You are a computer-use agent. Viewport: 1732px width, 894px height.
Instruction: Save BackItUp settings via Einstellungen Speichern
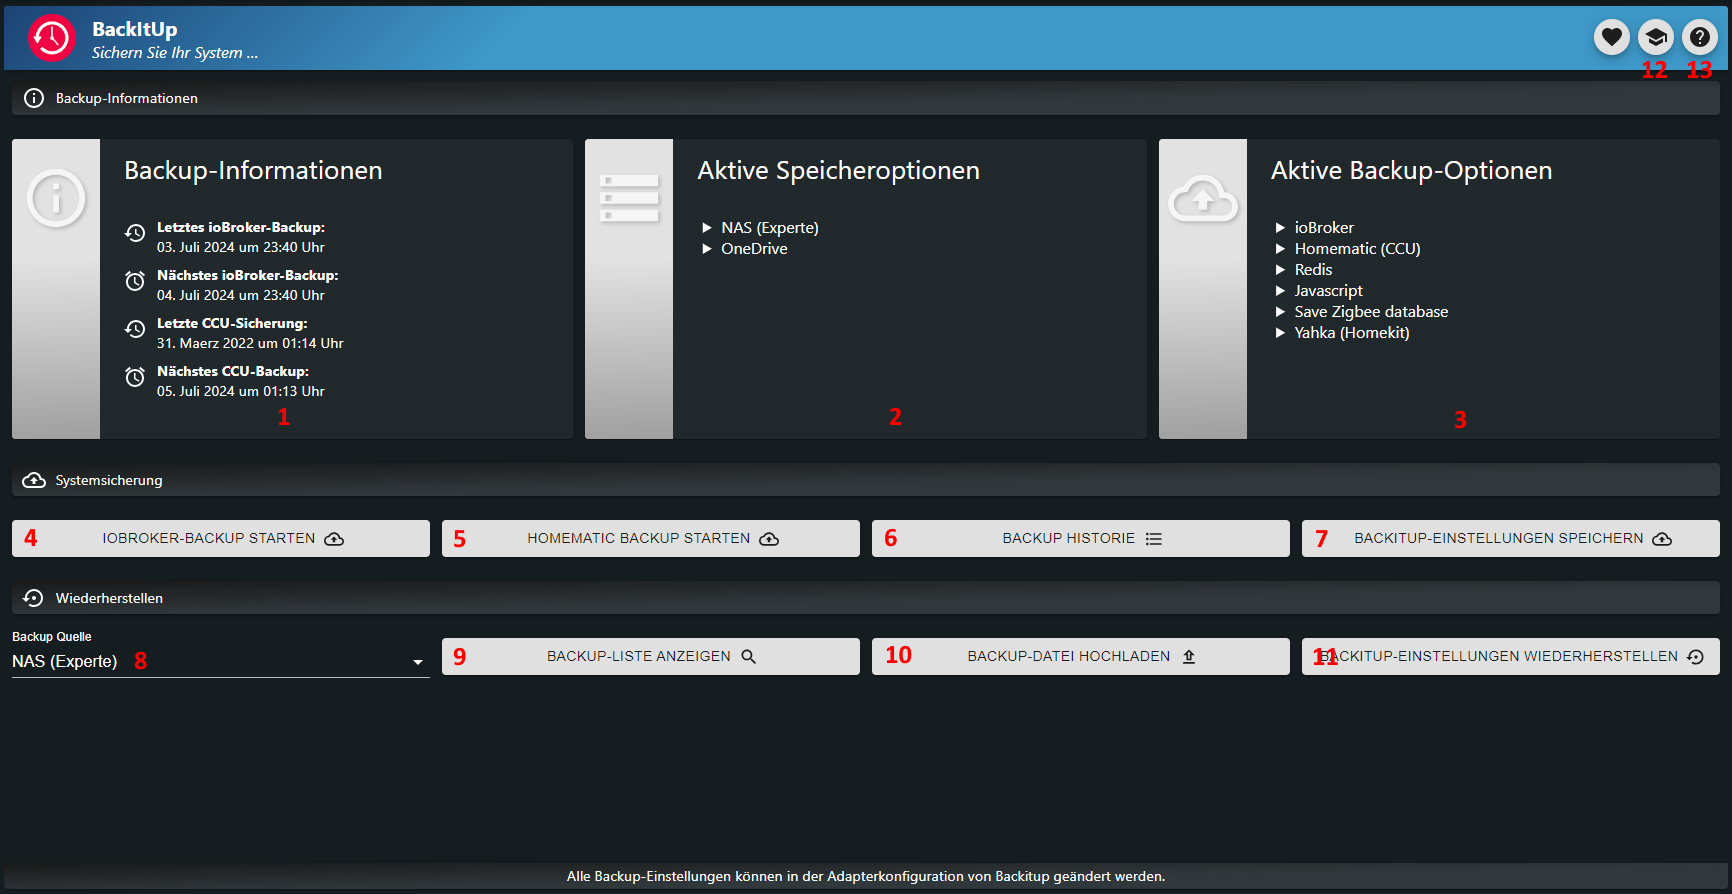[x=1511, y=538]
